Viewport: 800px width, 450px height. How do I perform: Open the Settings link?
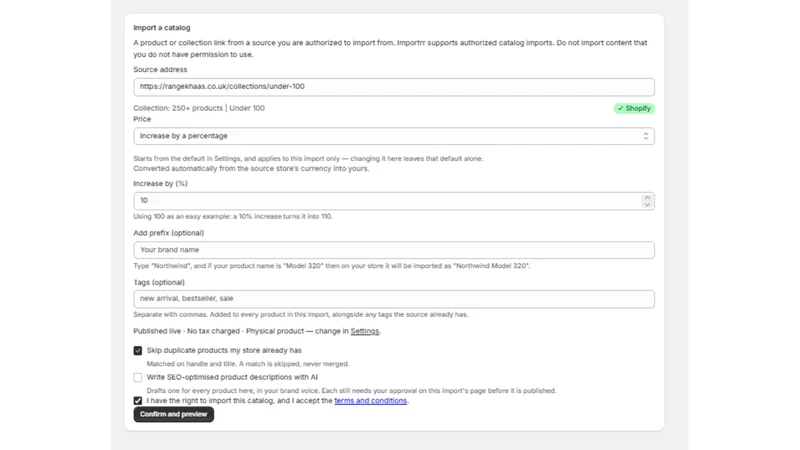click(x=364, y=331)
